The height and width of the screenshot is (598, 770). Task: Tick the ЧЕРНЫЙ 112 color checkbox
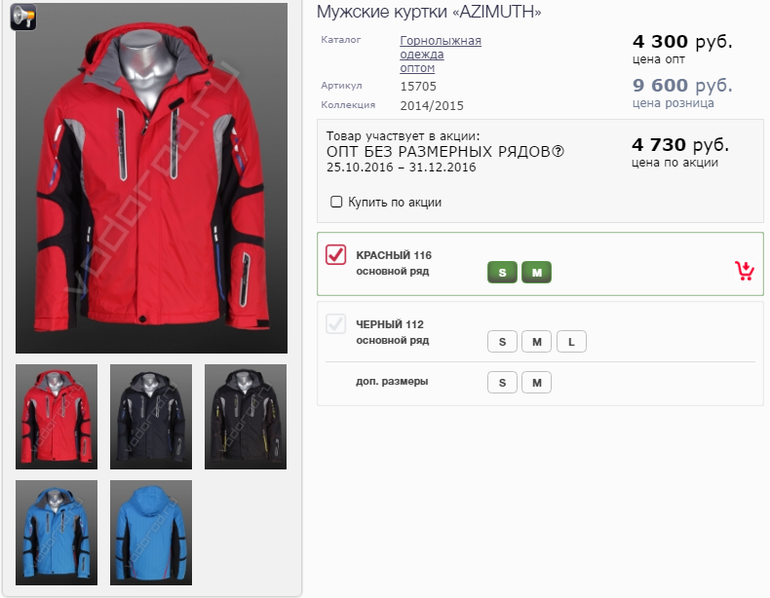336,324
